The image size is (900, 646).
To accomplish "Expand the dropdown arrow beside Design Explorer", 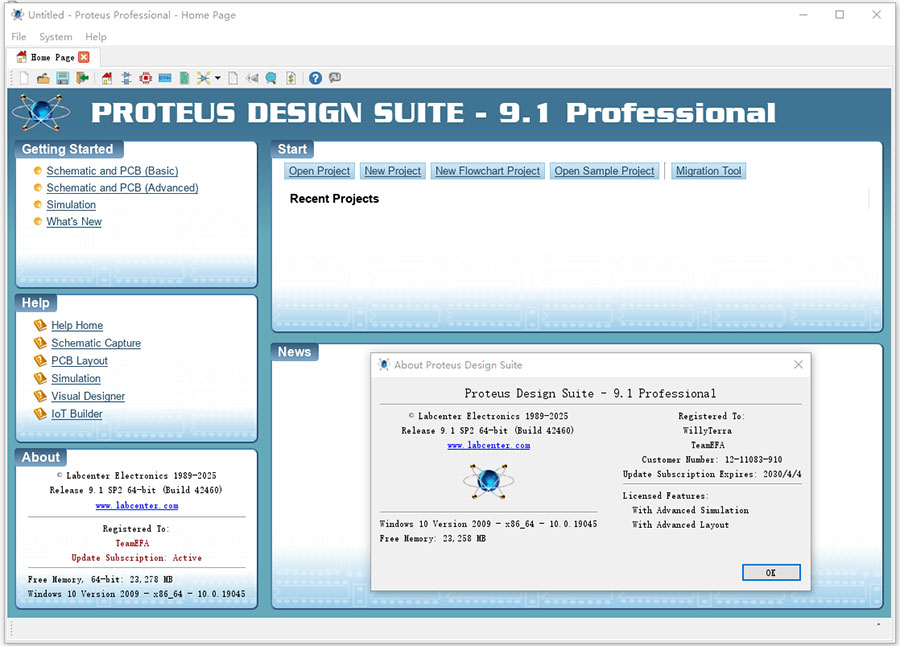I will tap(218, 78).
